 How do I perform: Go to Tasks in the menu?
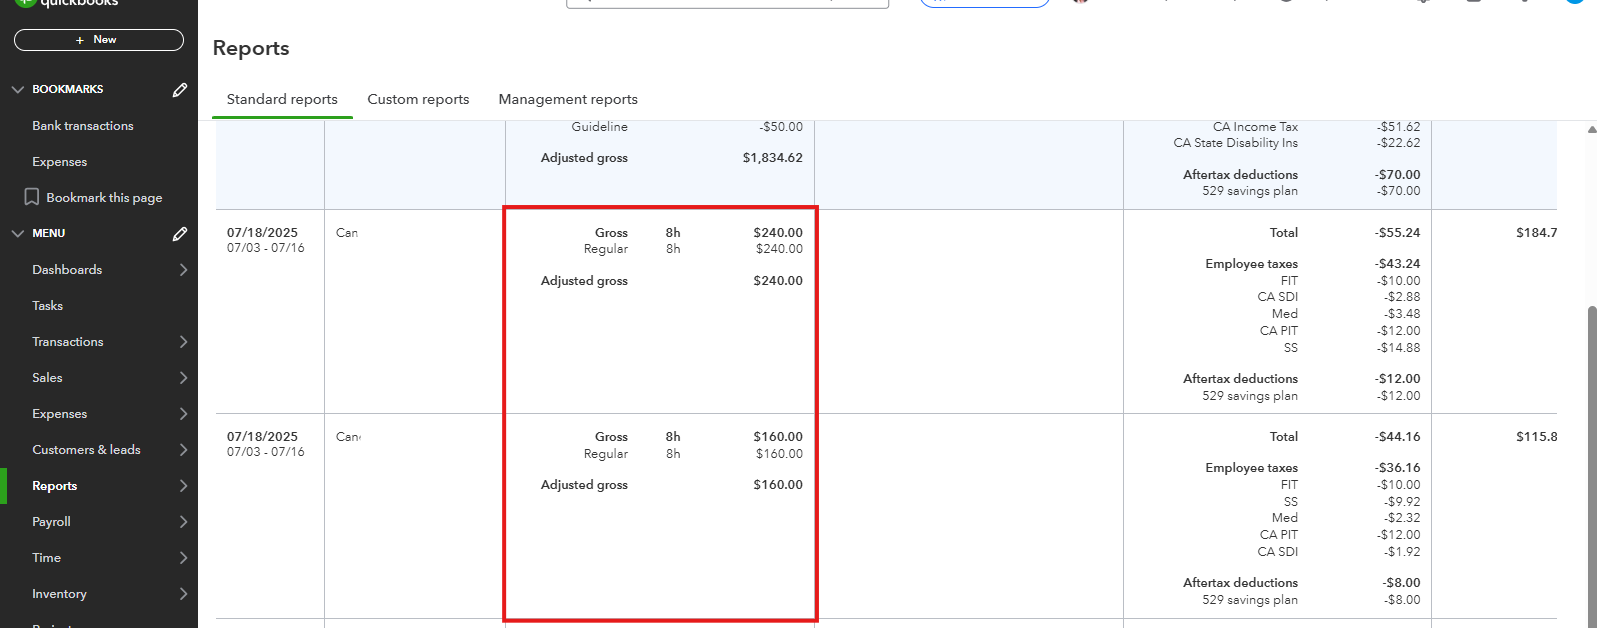48,306
